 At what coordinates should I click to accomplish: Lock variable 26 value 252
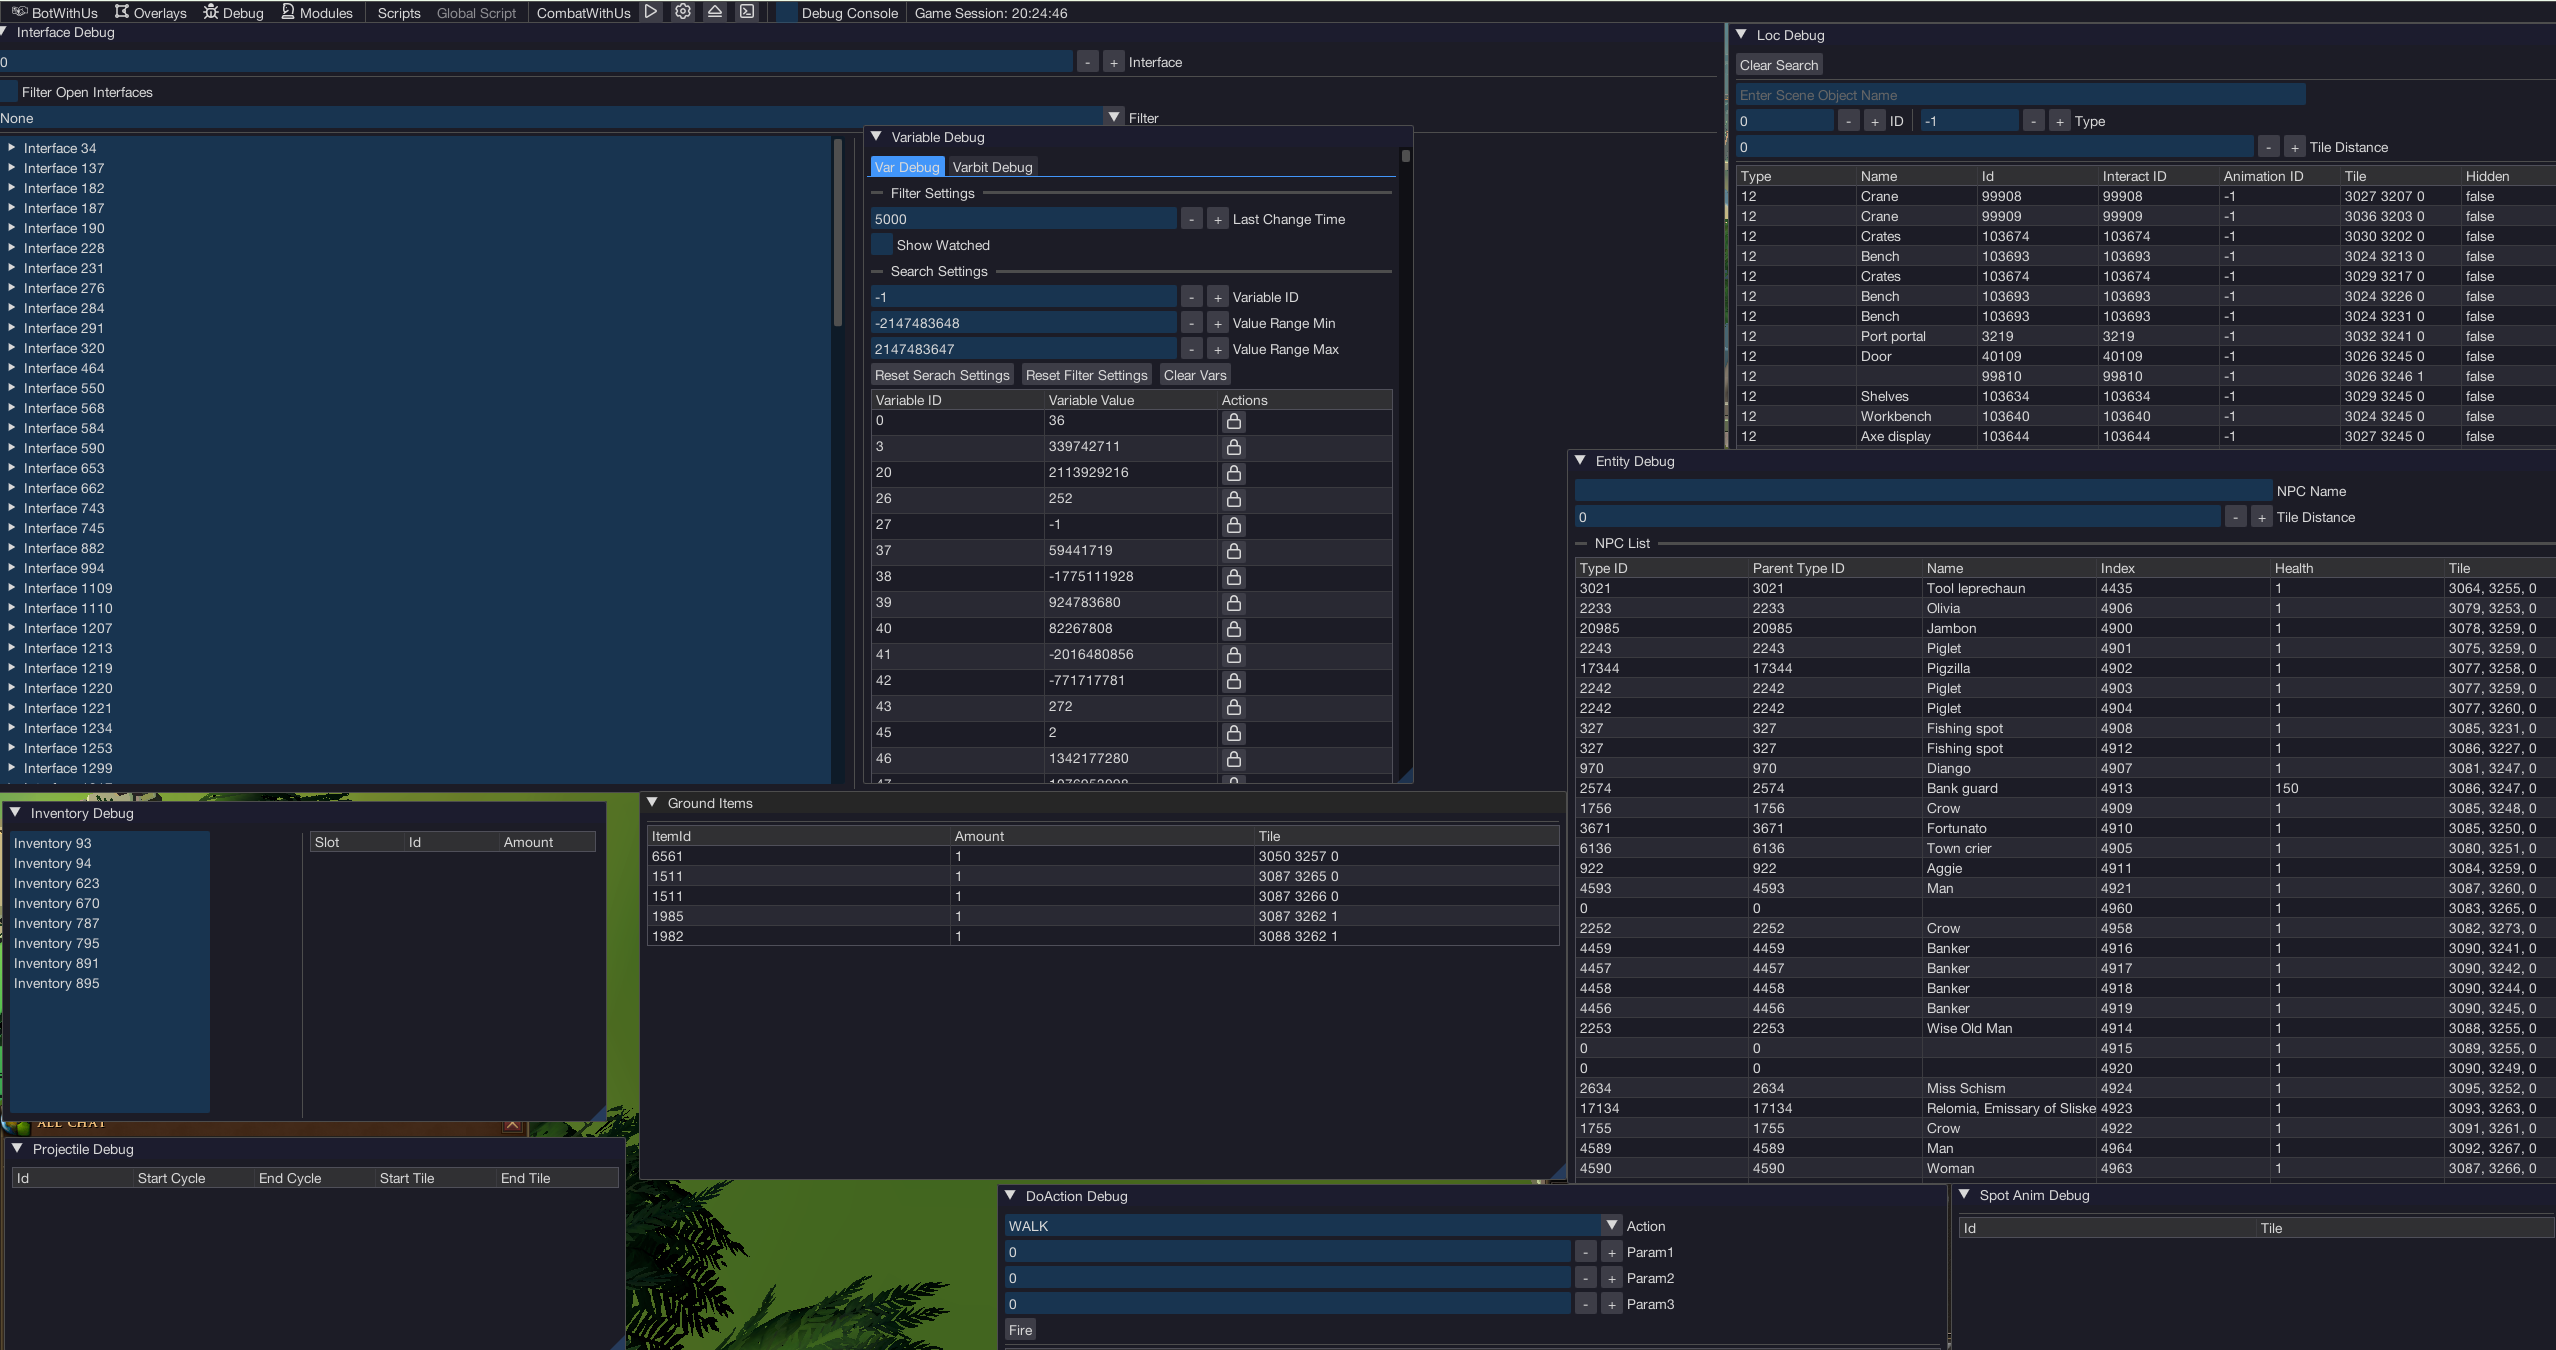(x=1234, y=499)
